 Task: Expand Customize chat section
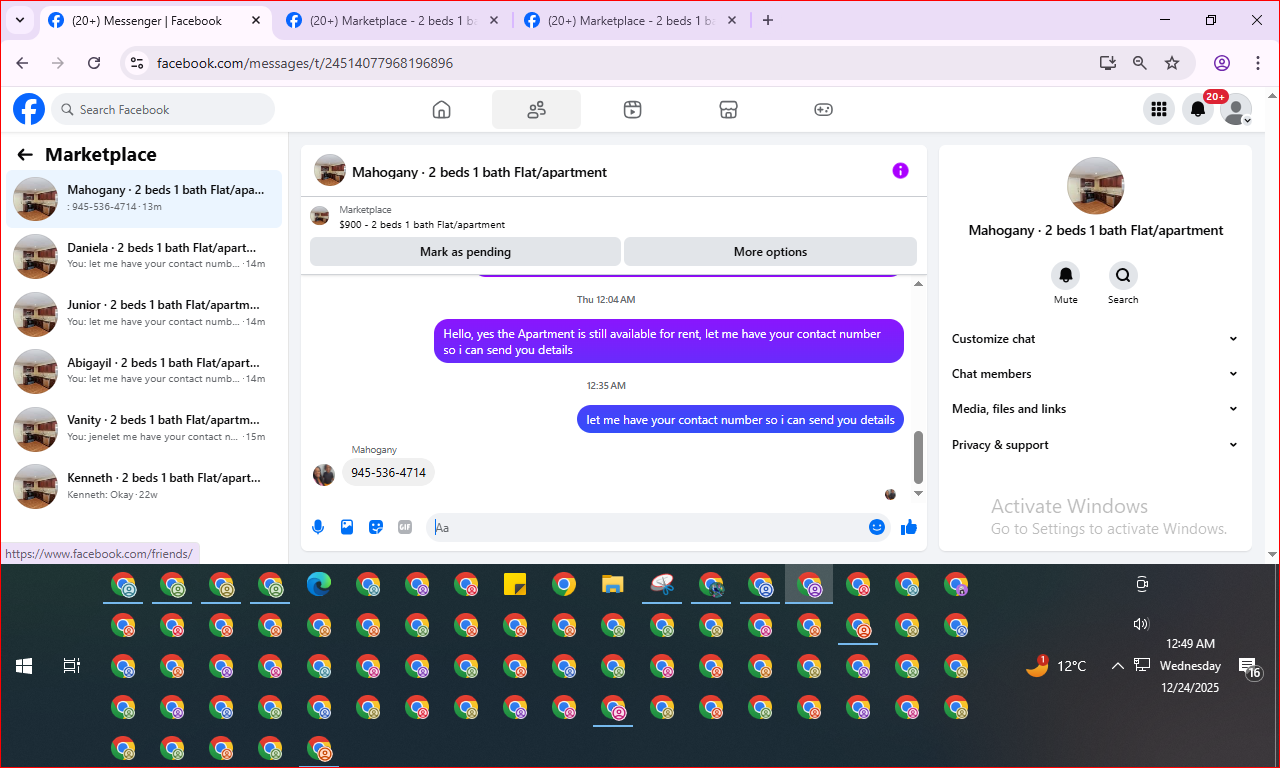point(1095,339)
